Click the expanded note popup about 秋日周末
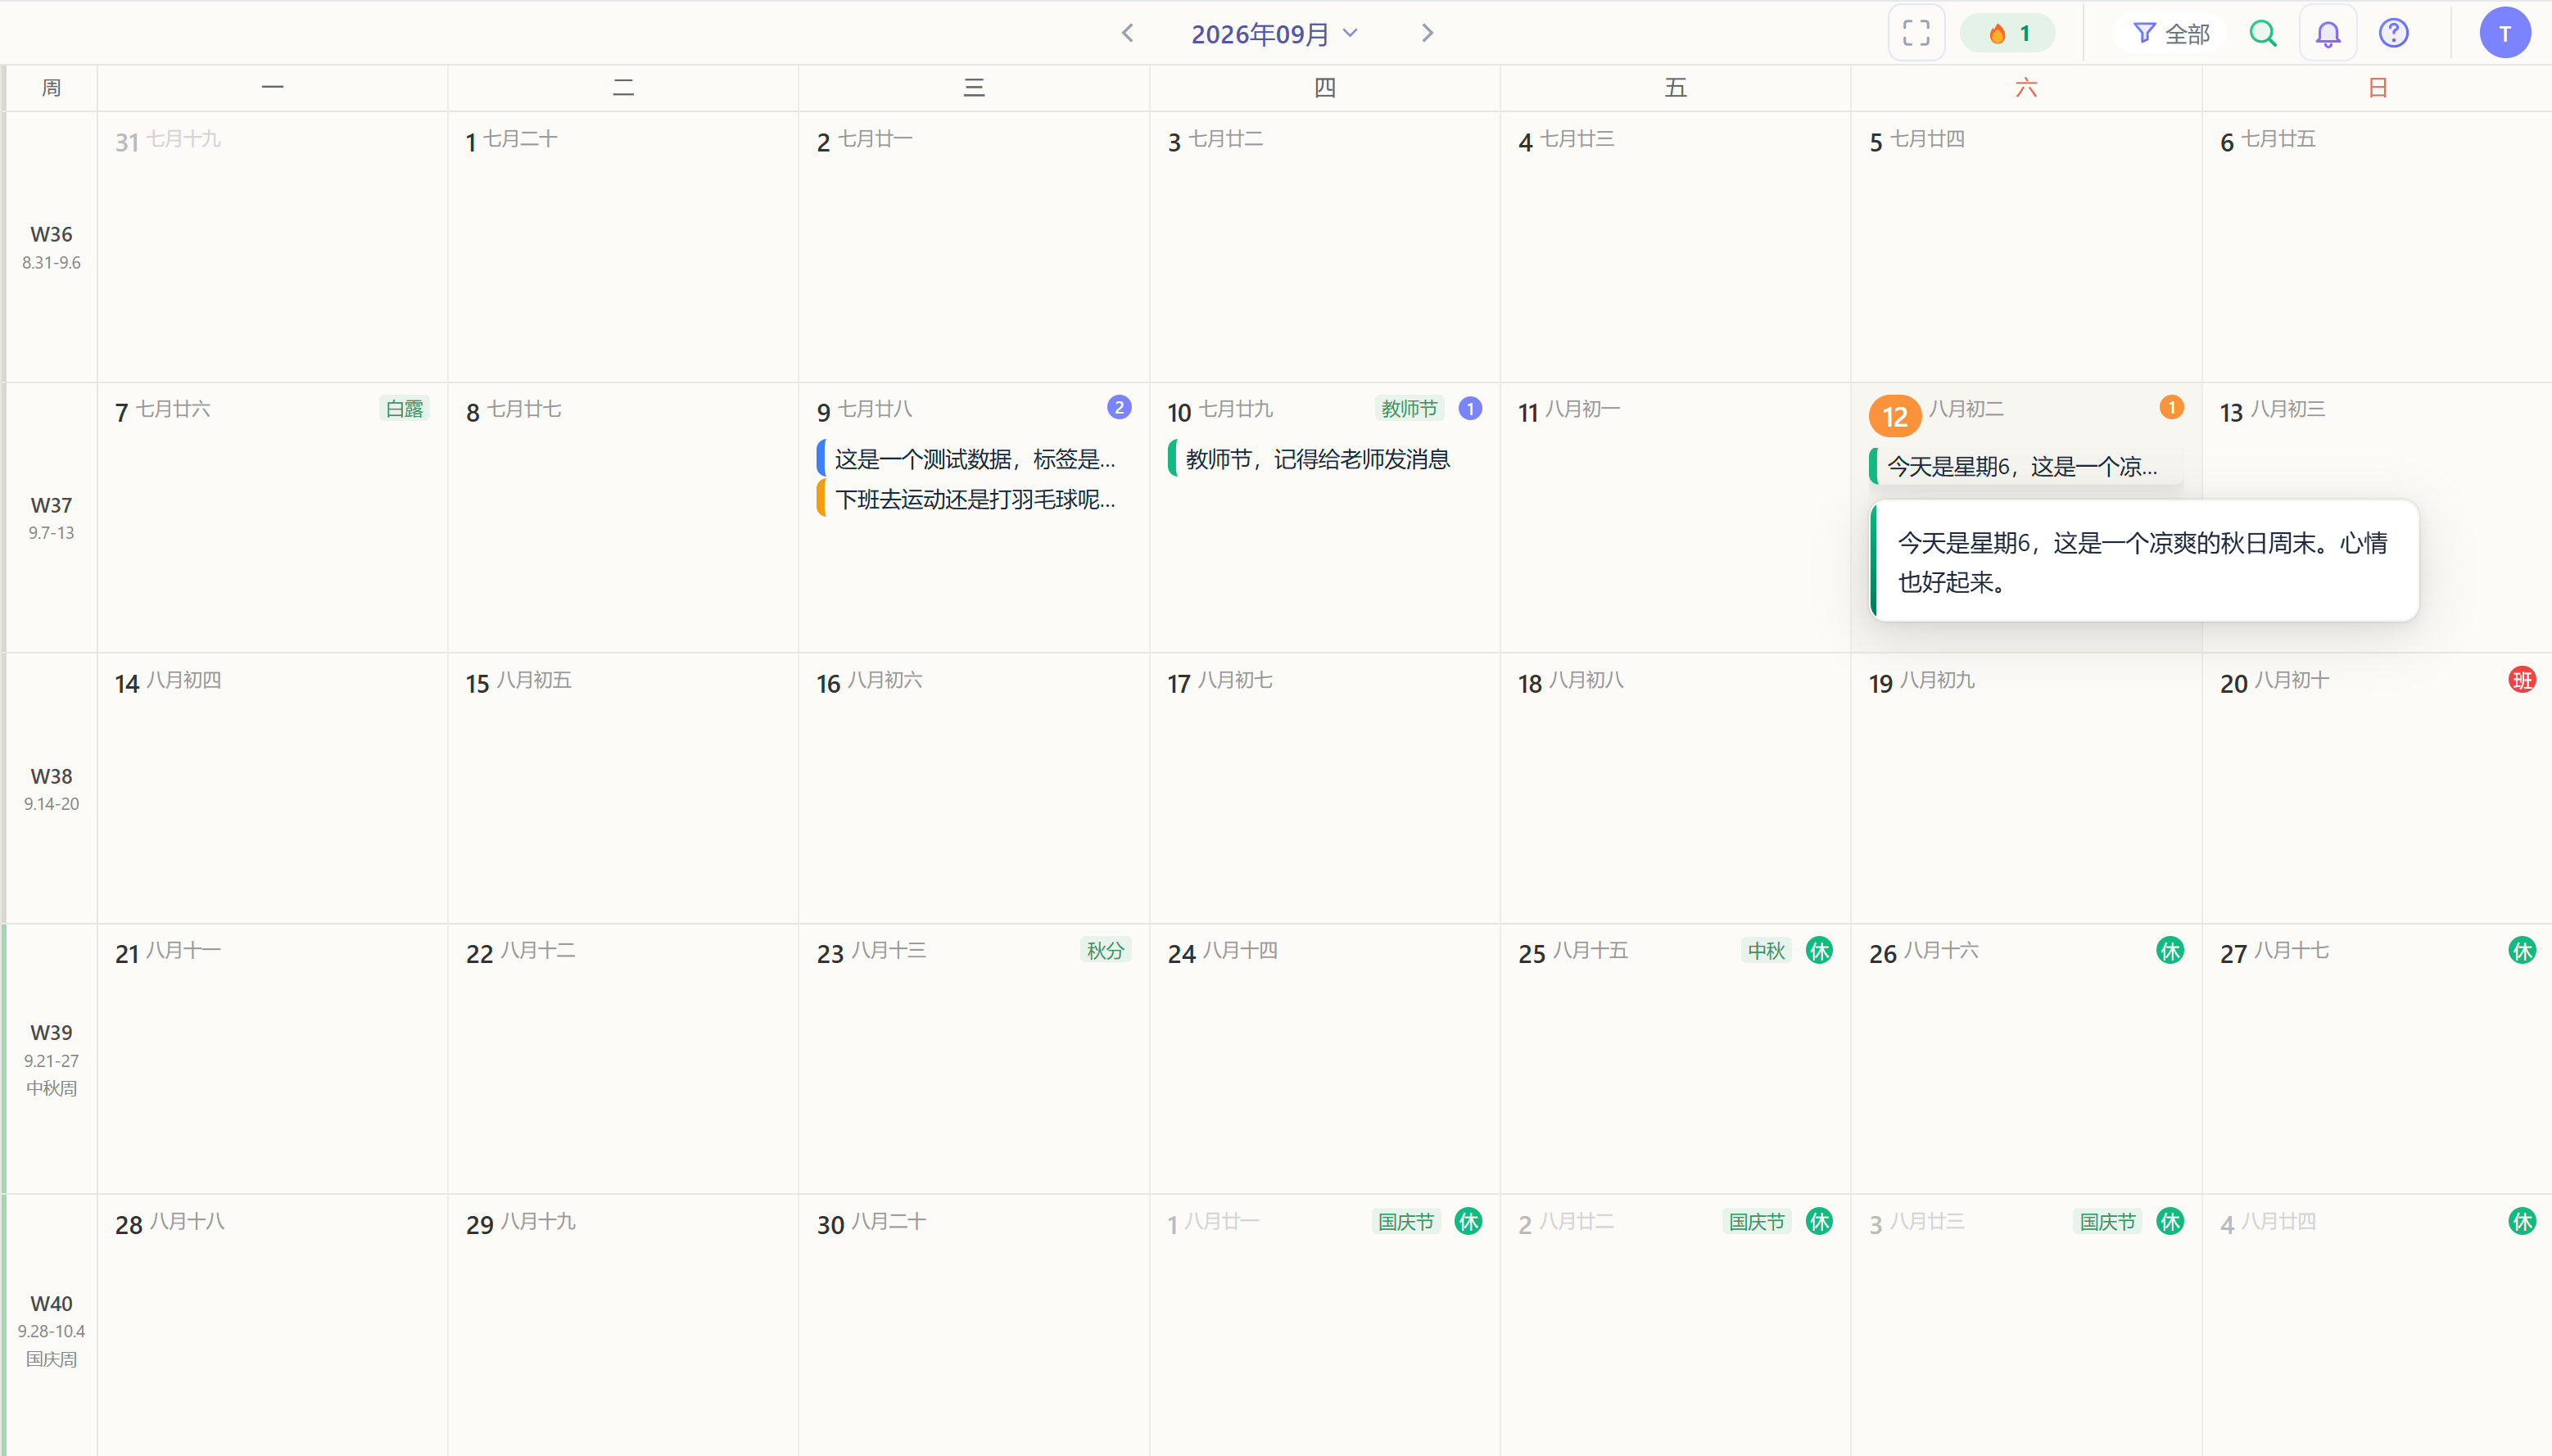2552x1456 pixels. [x=2144, y=562]
